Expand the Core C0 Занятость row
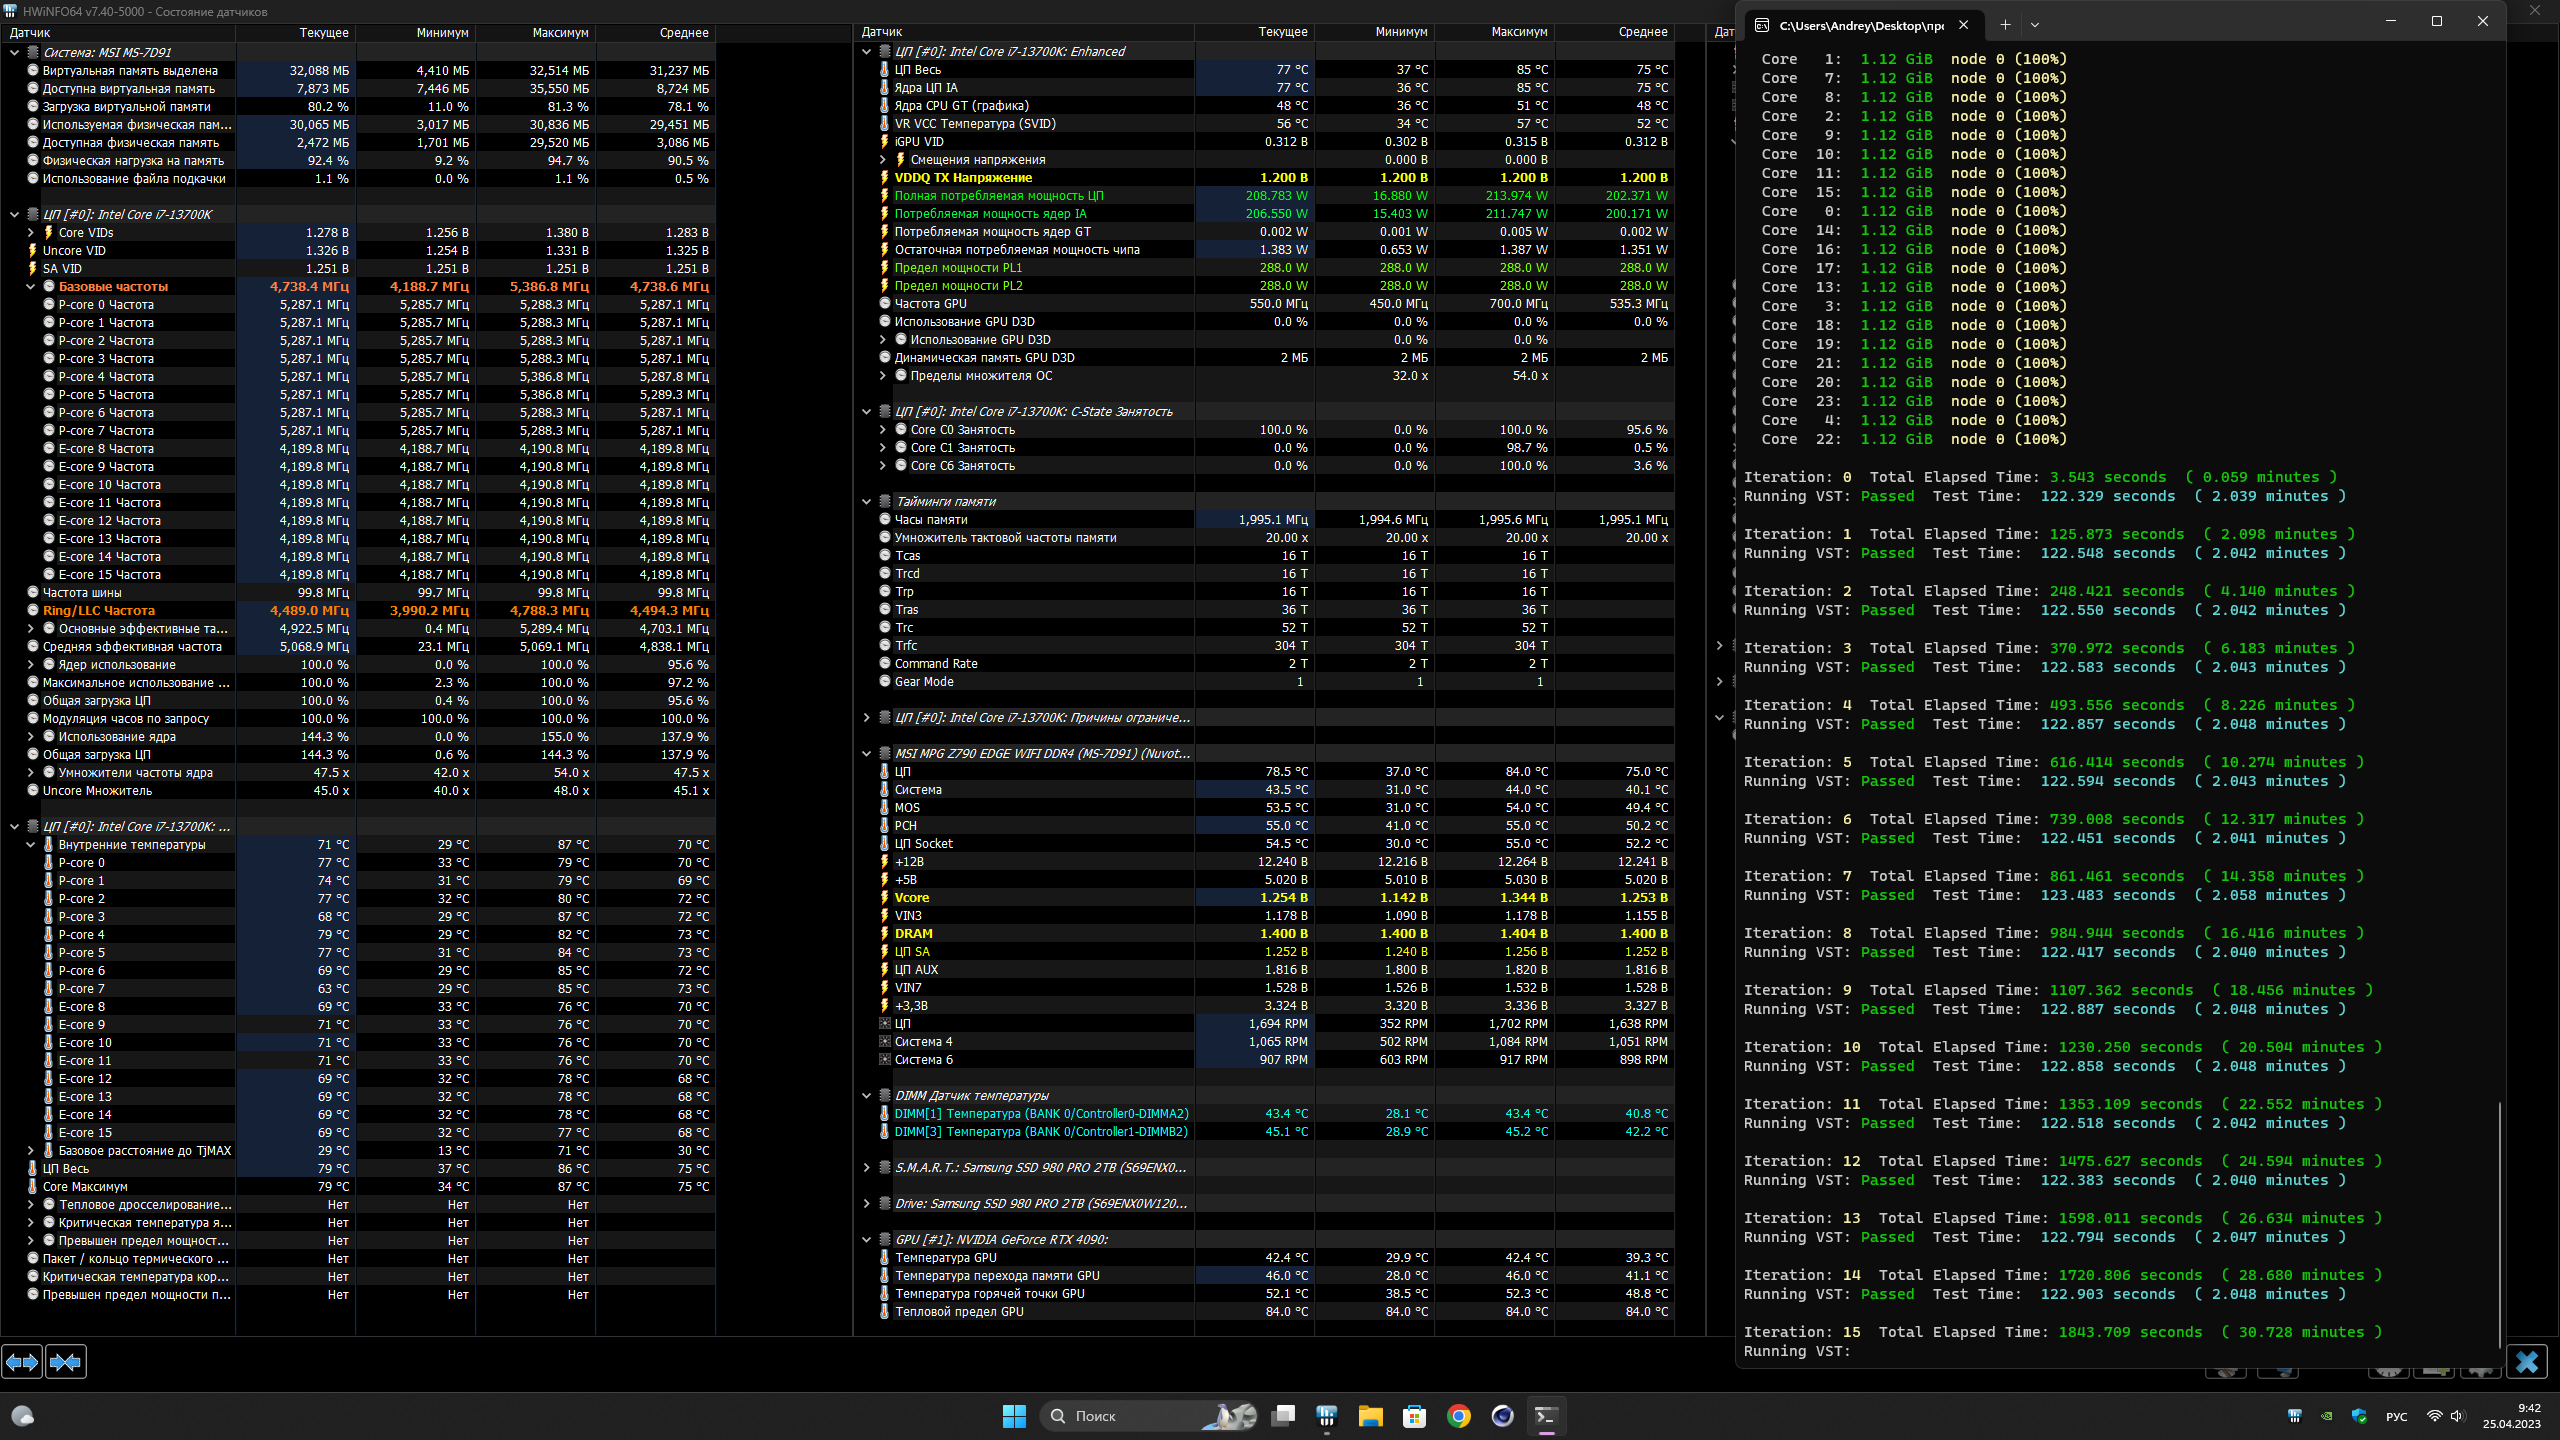Image resolution: width=2560 pixels, height=1440 pixels. [x=883, y=430]
